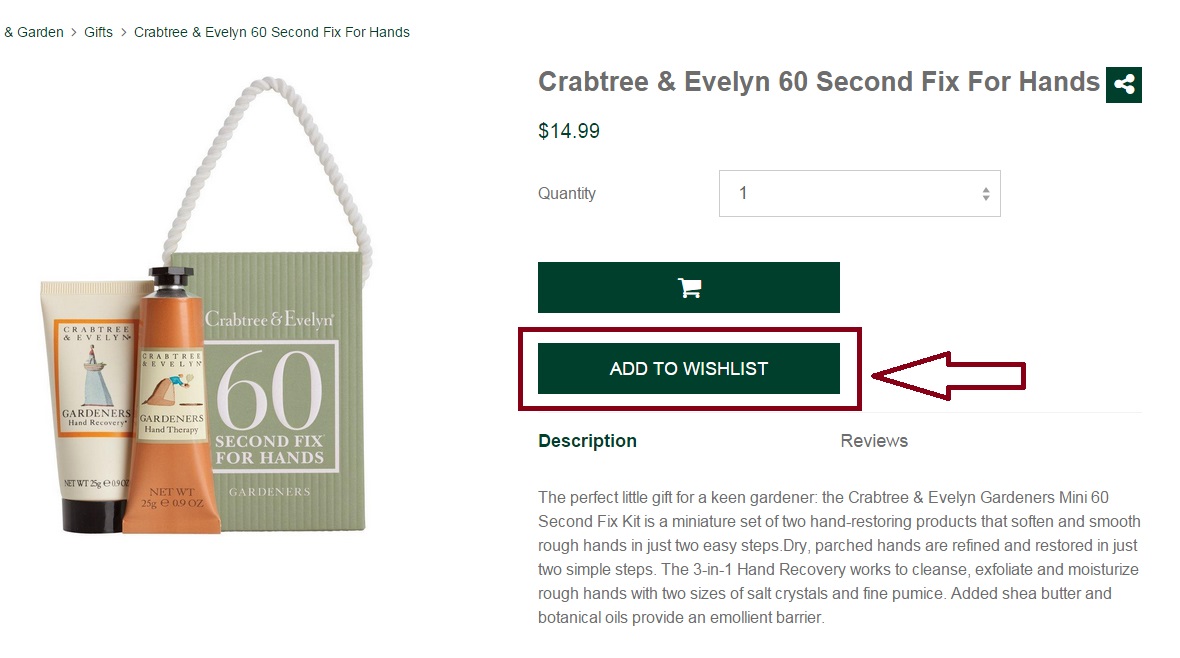This screenshot has width=1180, height=658.
Task: Open the Reviews tab
Action: pos(874,441)
